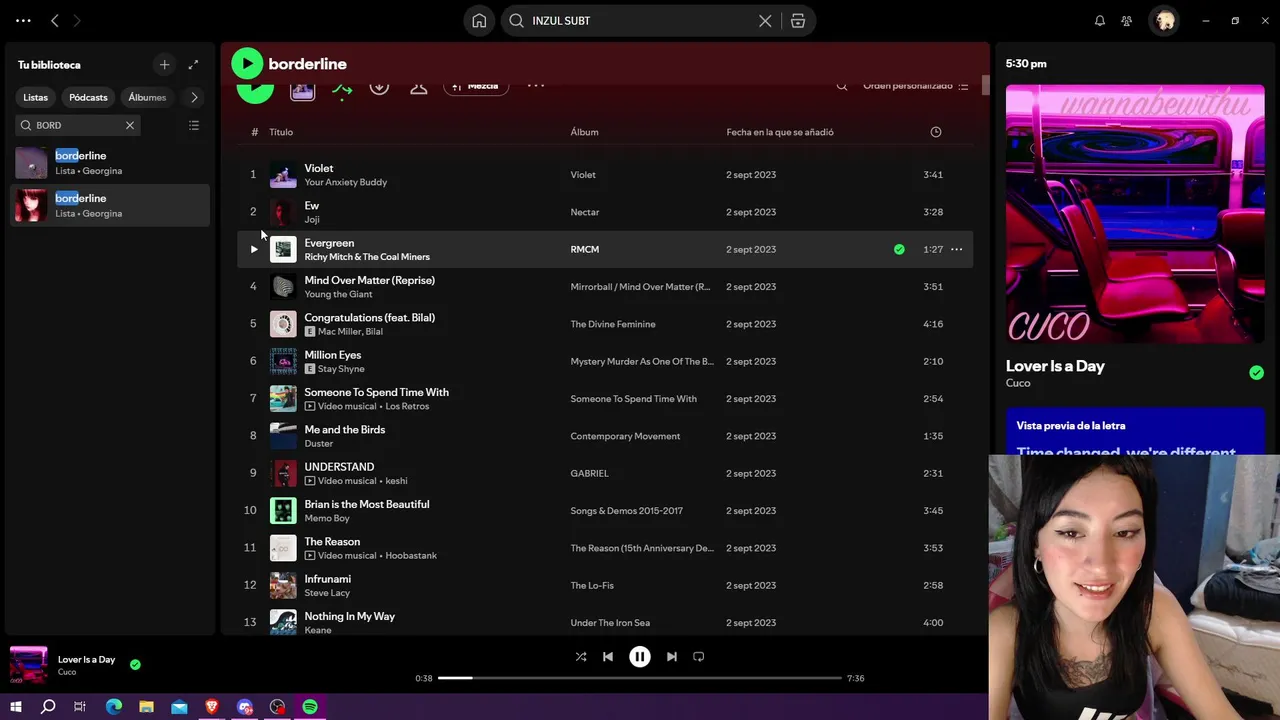Select the Pódcasts filter chip
The image size is (1280, 720).
point(88,97)
